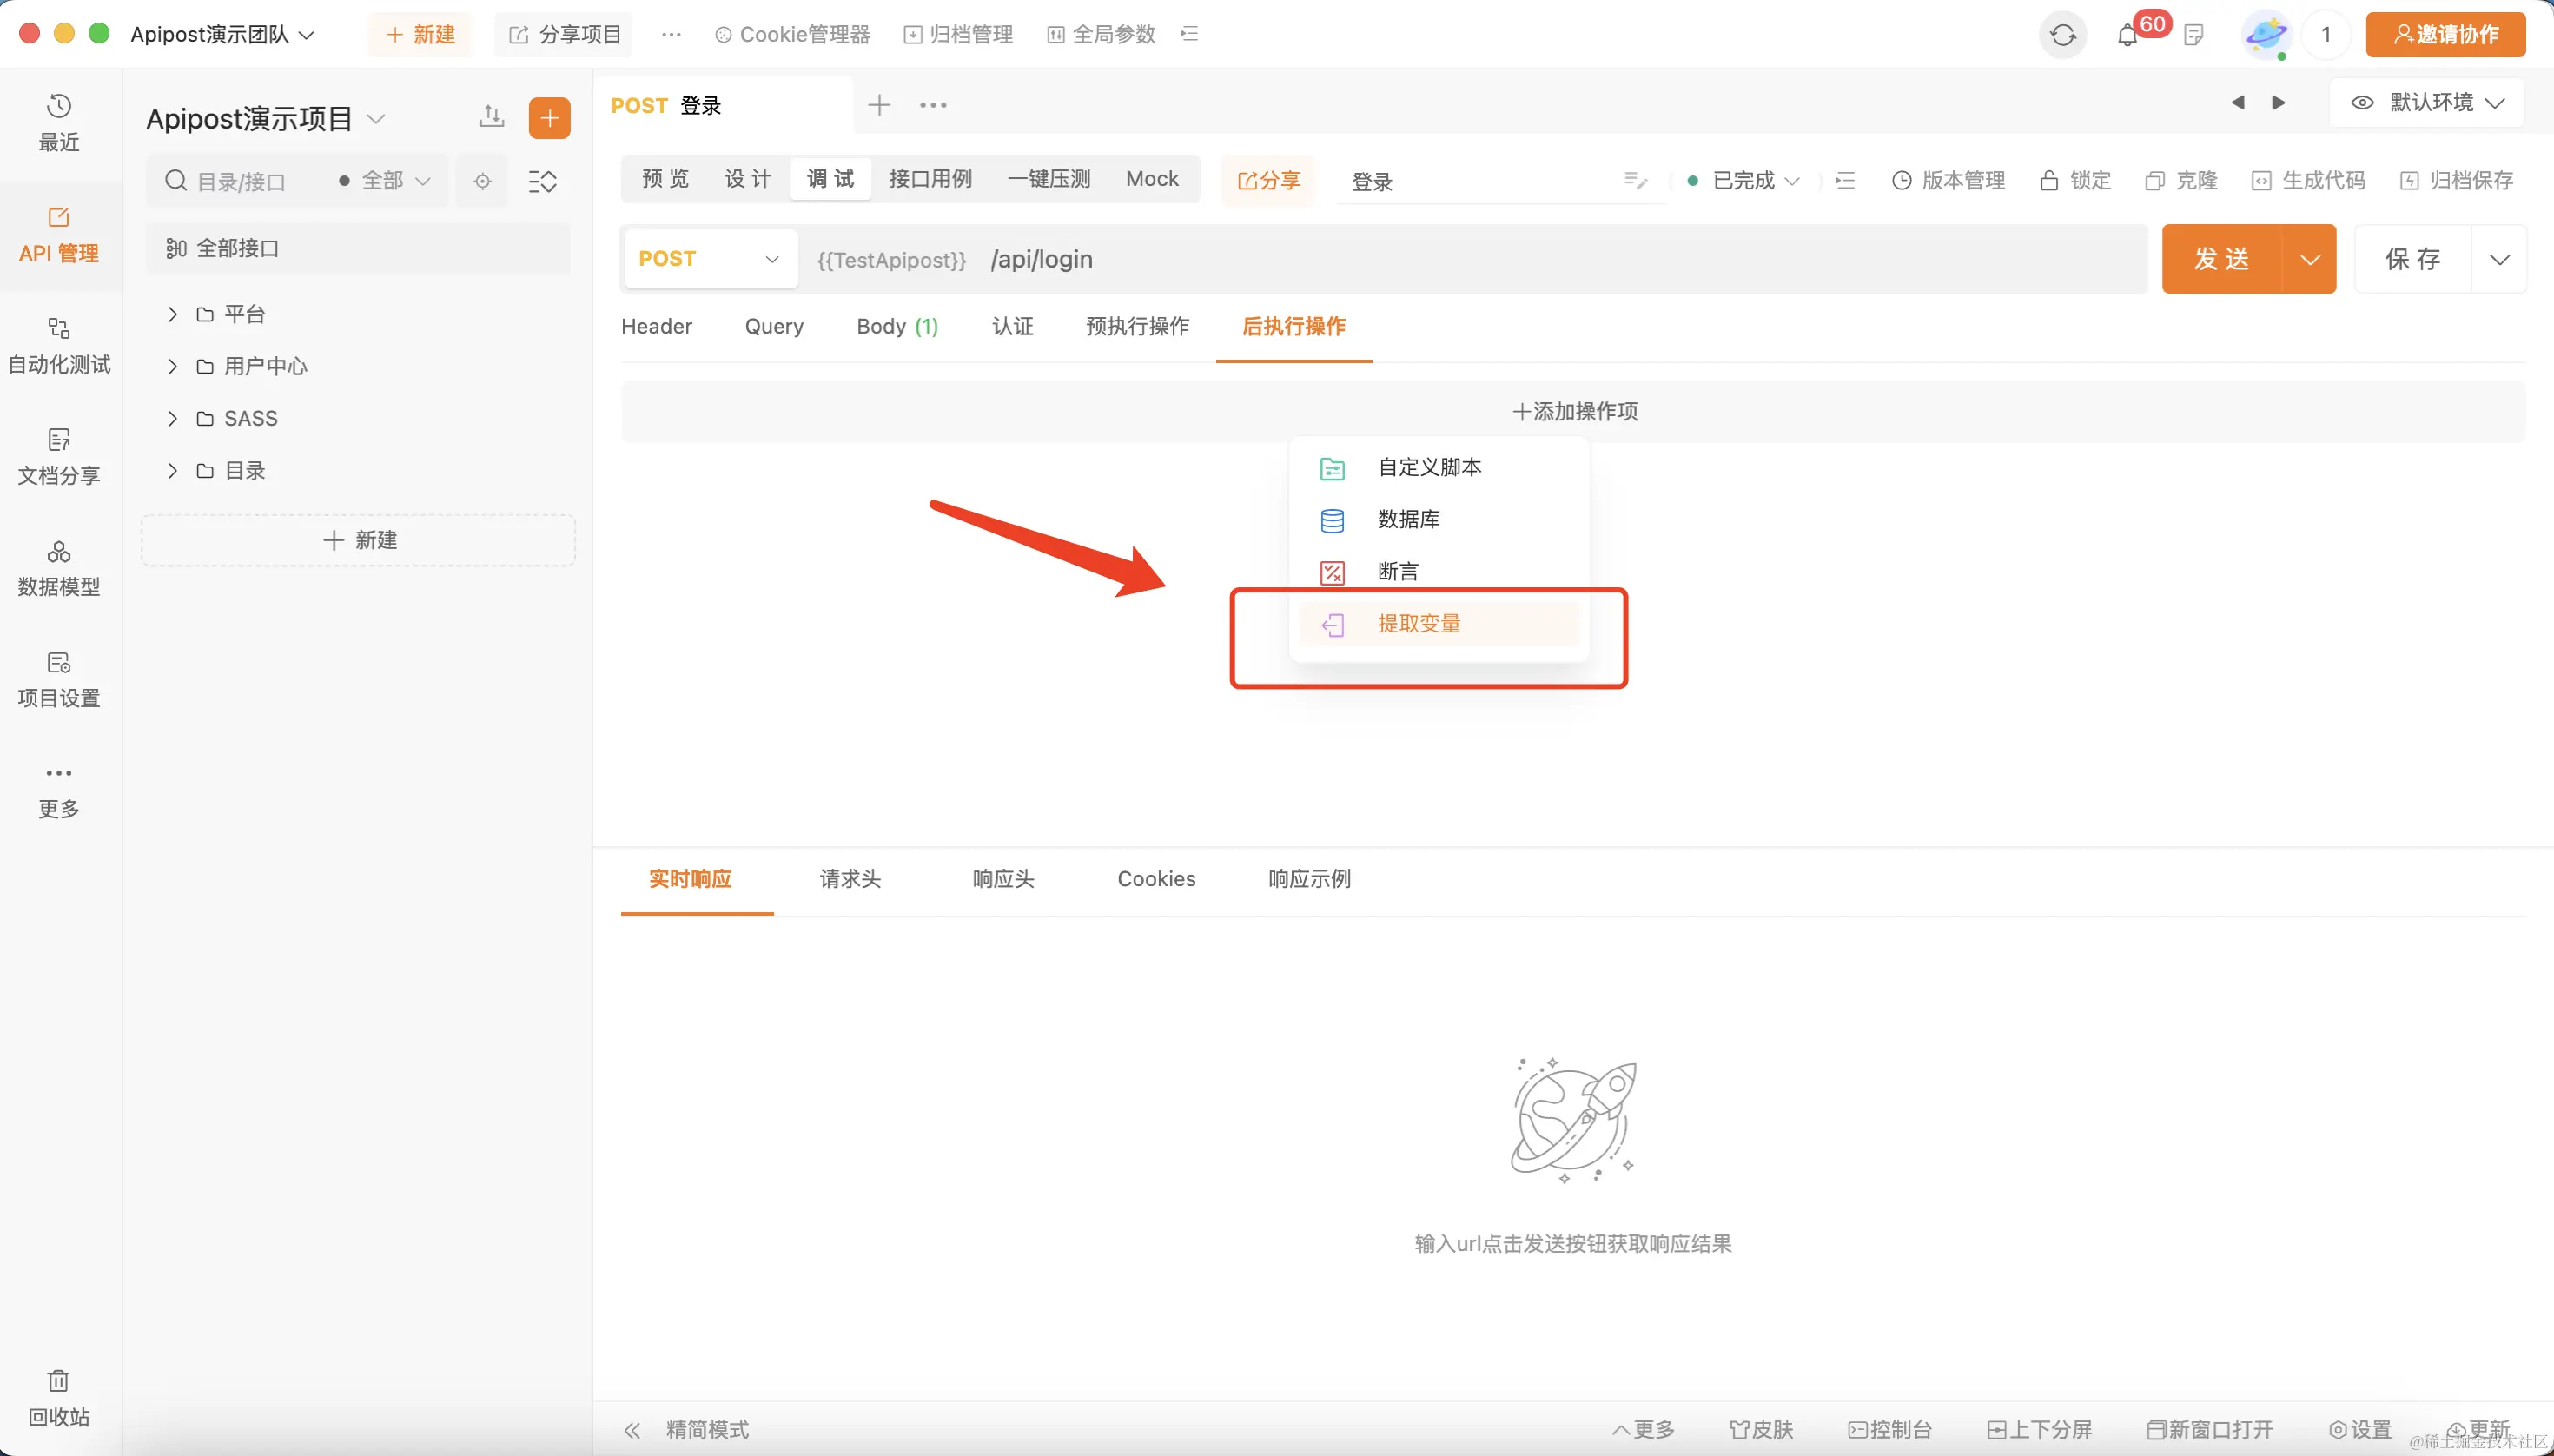The image size is (2554, 1456).
Task: Click the import/export icon beside project name
Action: point(491,117)
